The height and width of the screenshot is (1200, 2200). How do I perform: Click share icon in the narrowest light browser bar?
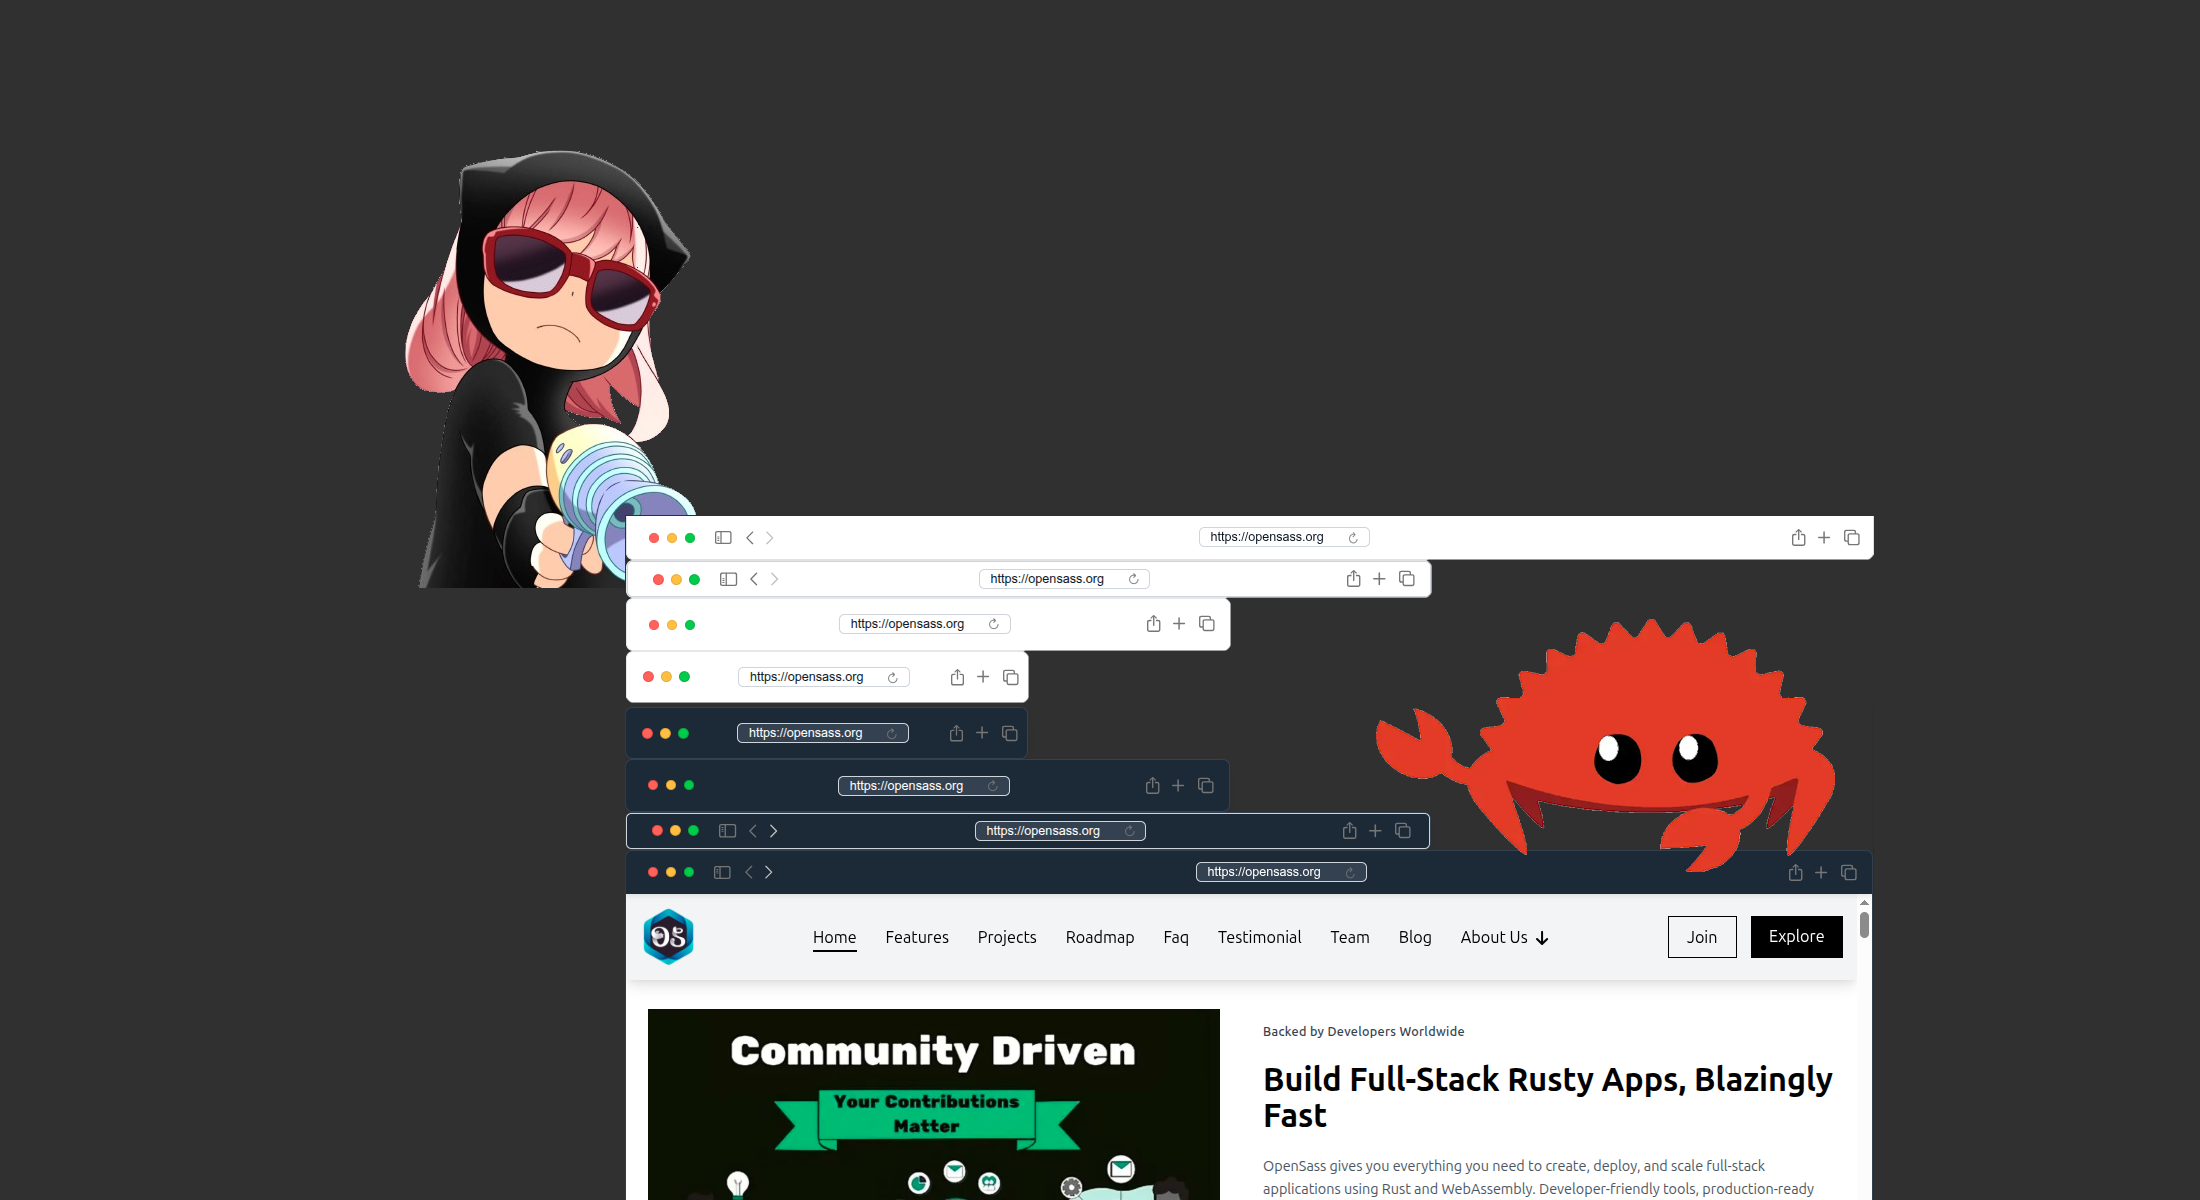pyautogui.click(x=957, y=677)
